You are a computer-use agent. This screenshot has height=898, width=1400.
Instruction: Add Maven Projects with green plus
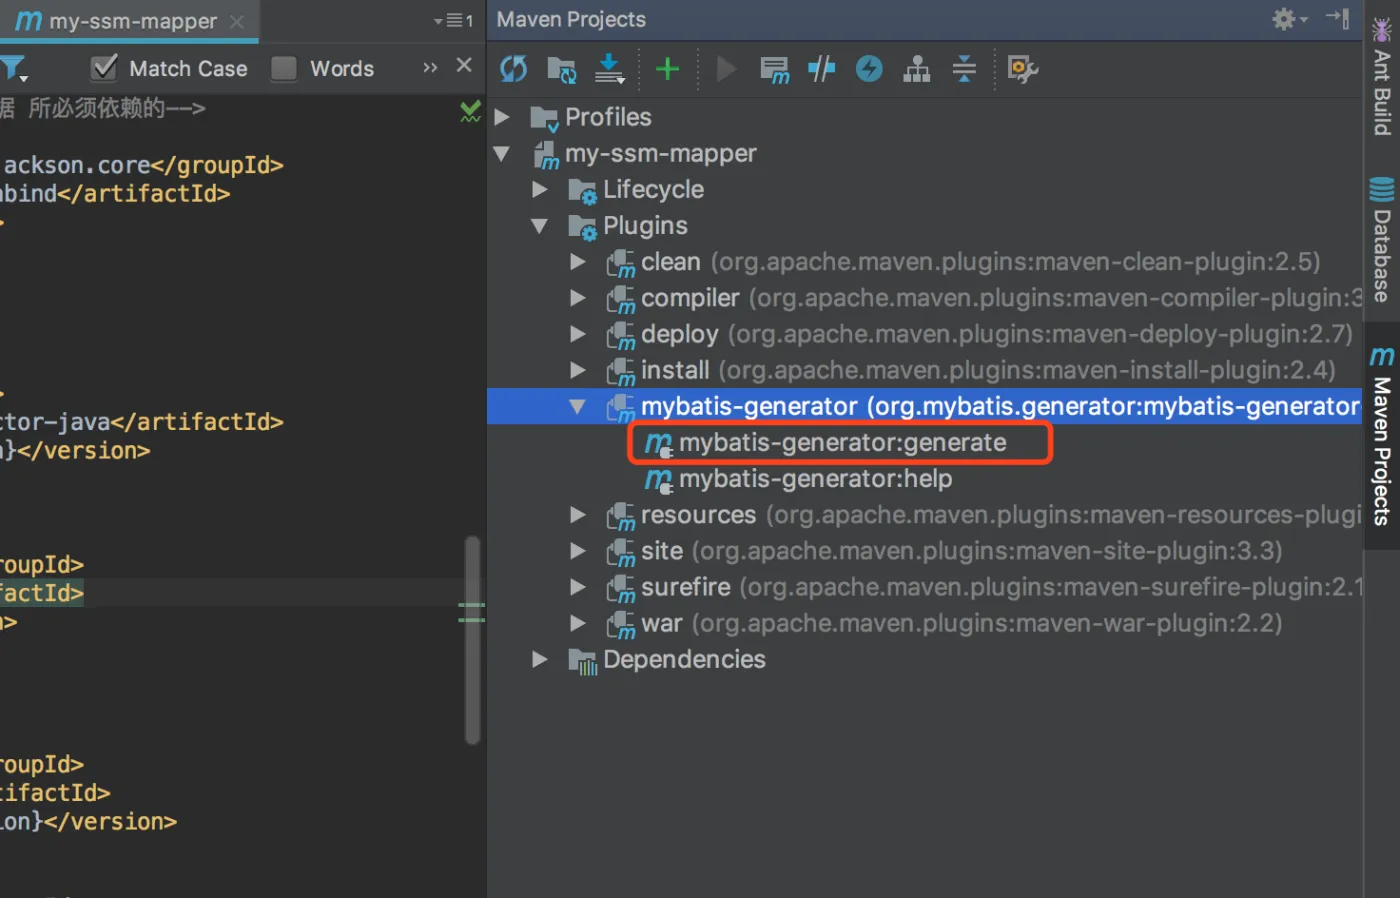point(667,69)
